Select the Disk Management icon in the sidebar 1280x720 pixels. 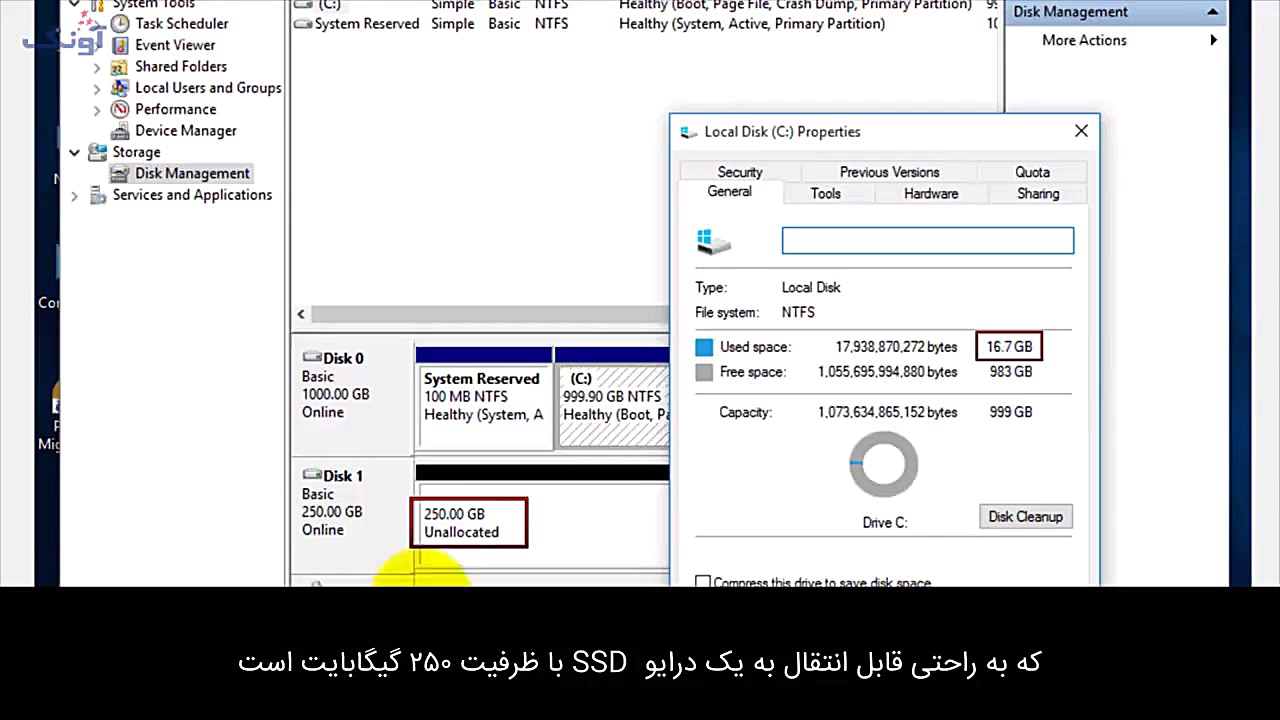point(119,173)
